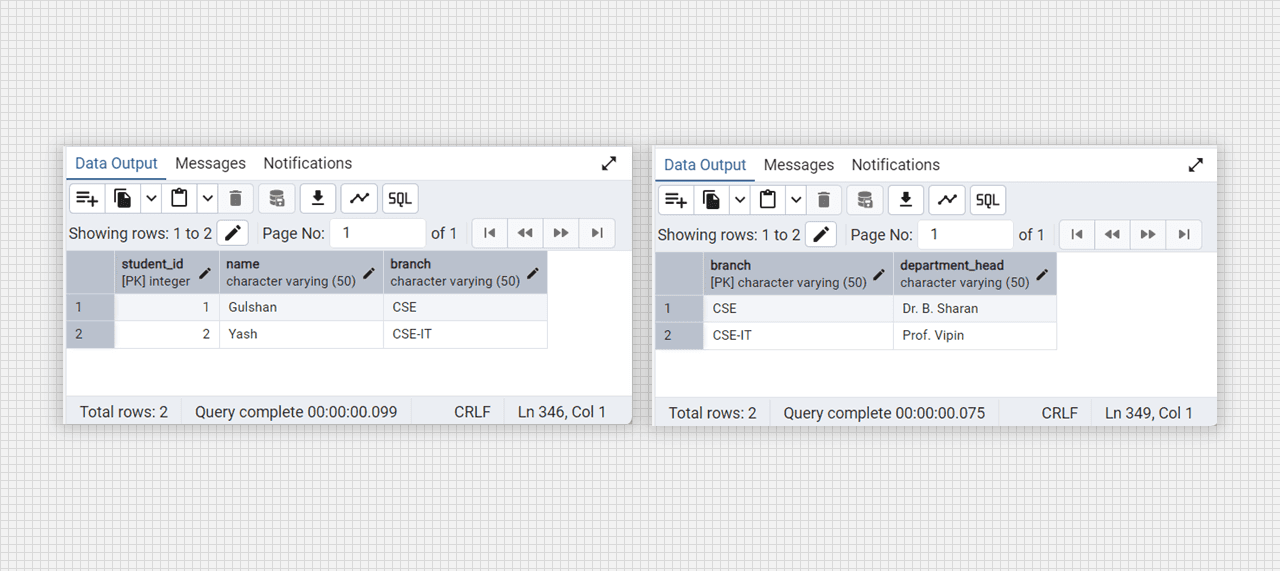The image size is (1280, 571).
Task: Go to previous page in right panel
Action: [1112, 235]
